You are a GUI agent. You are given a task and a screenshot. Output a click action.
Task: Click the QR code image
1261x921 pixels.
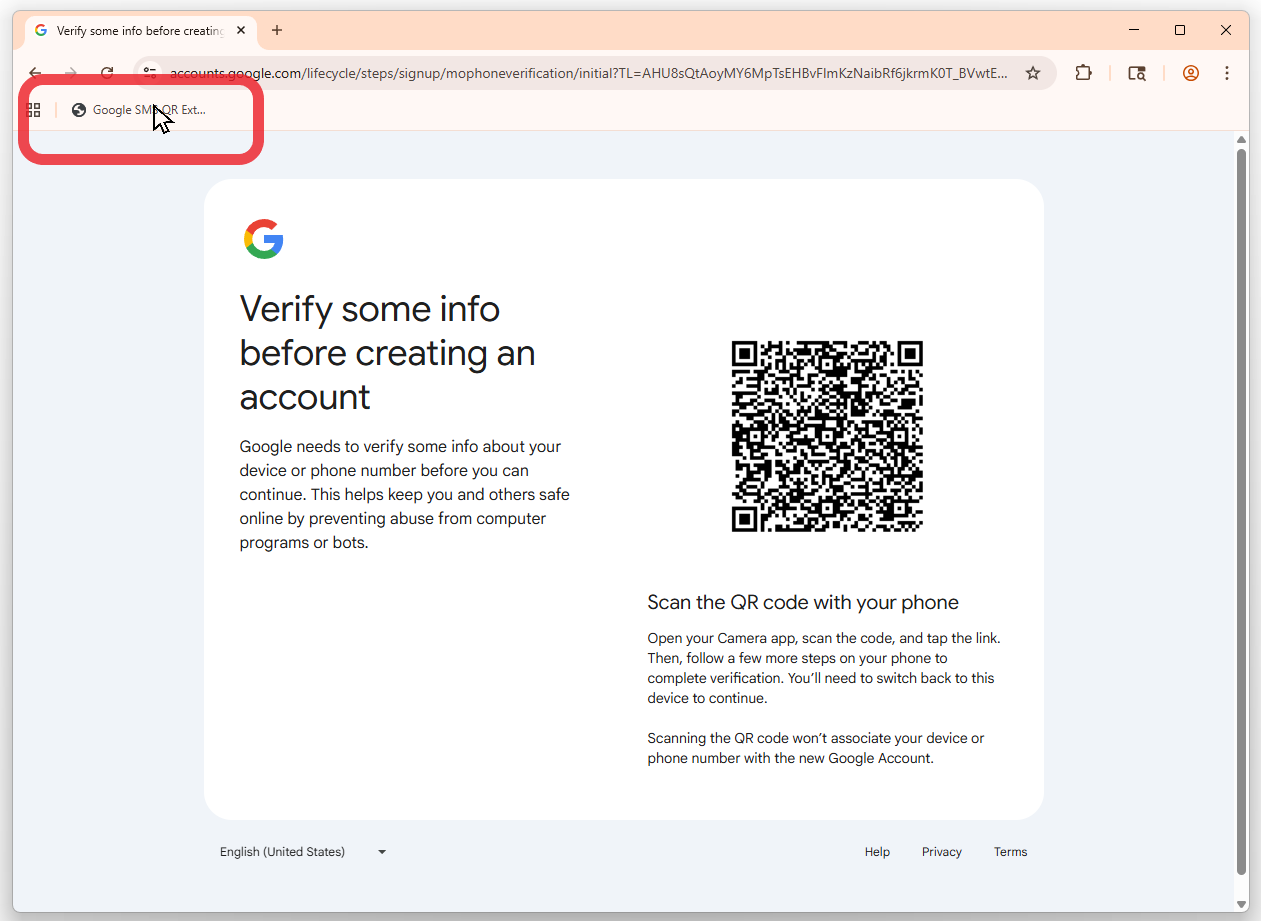coord(827,436)
